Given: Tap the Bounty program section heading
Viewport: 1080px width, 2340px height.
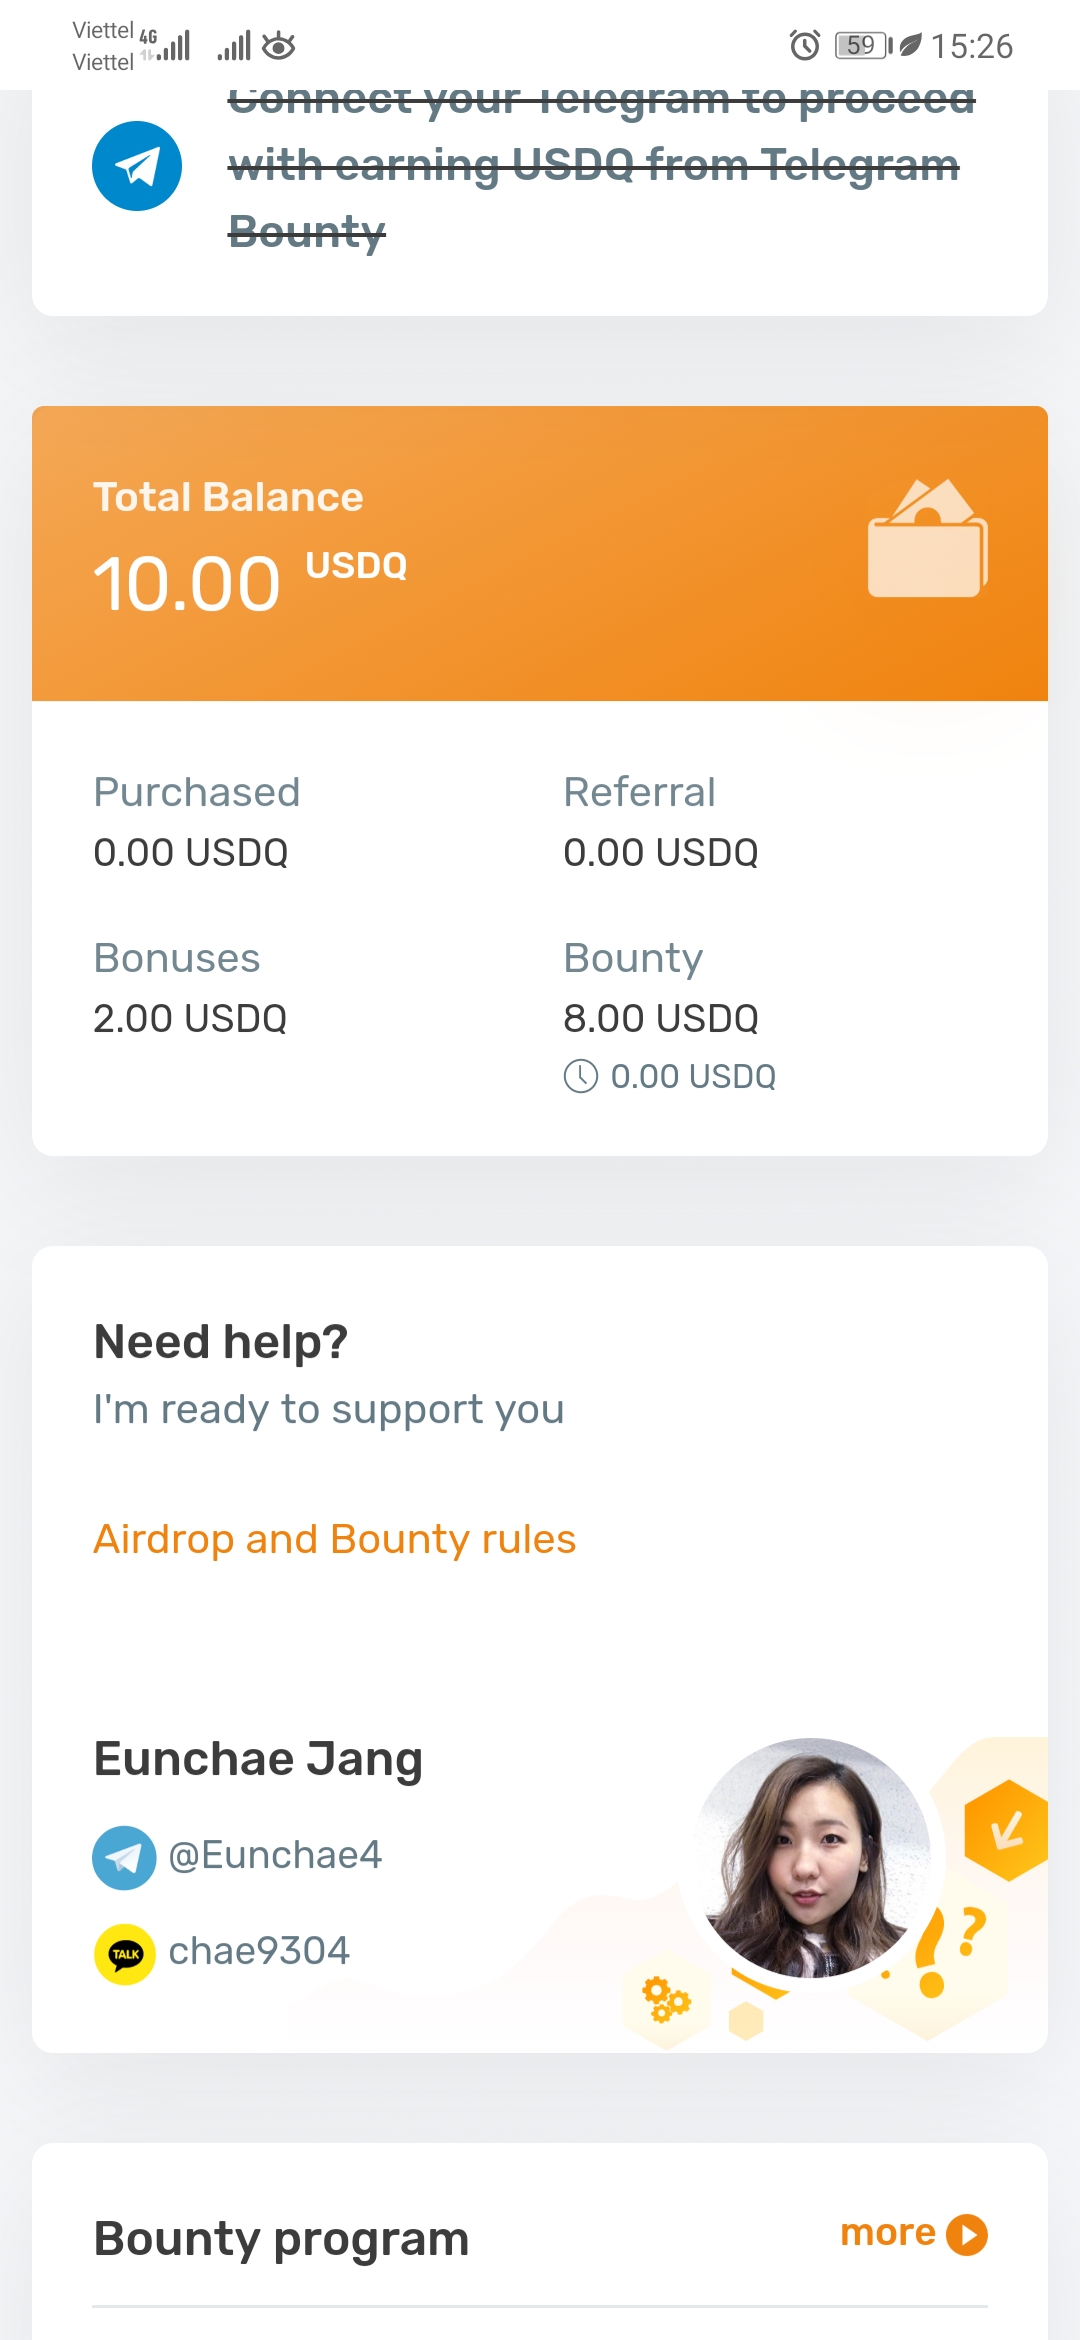Looking at the screenshot, I should 281,2239.
